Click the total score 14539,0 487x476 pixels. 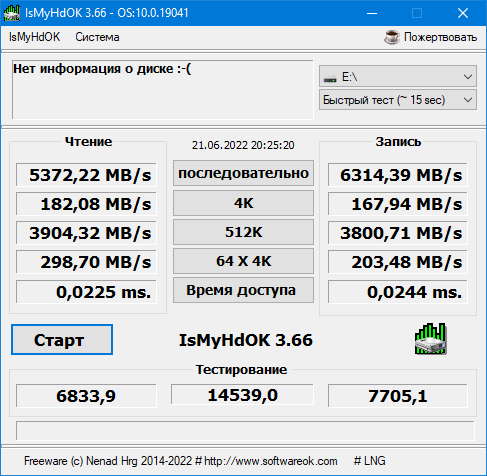click(242, 394)
